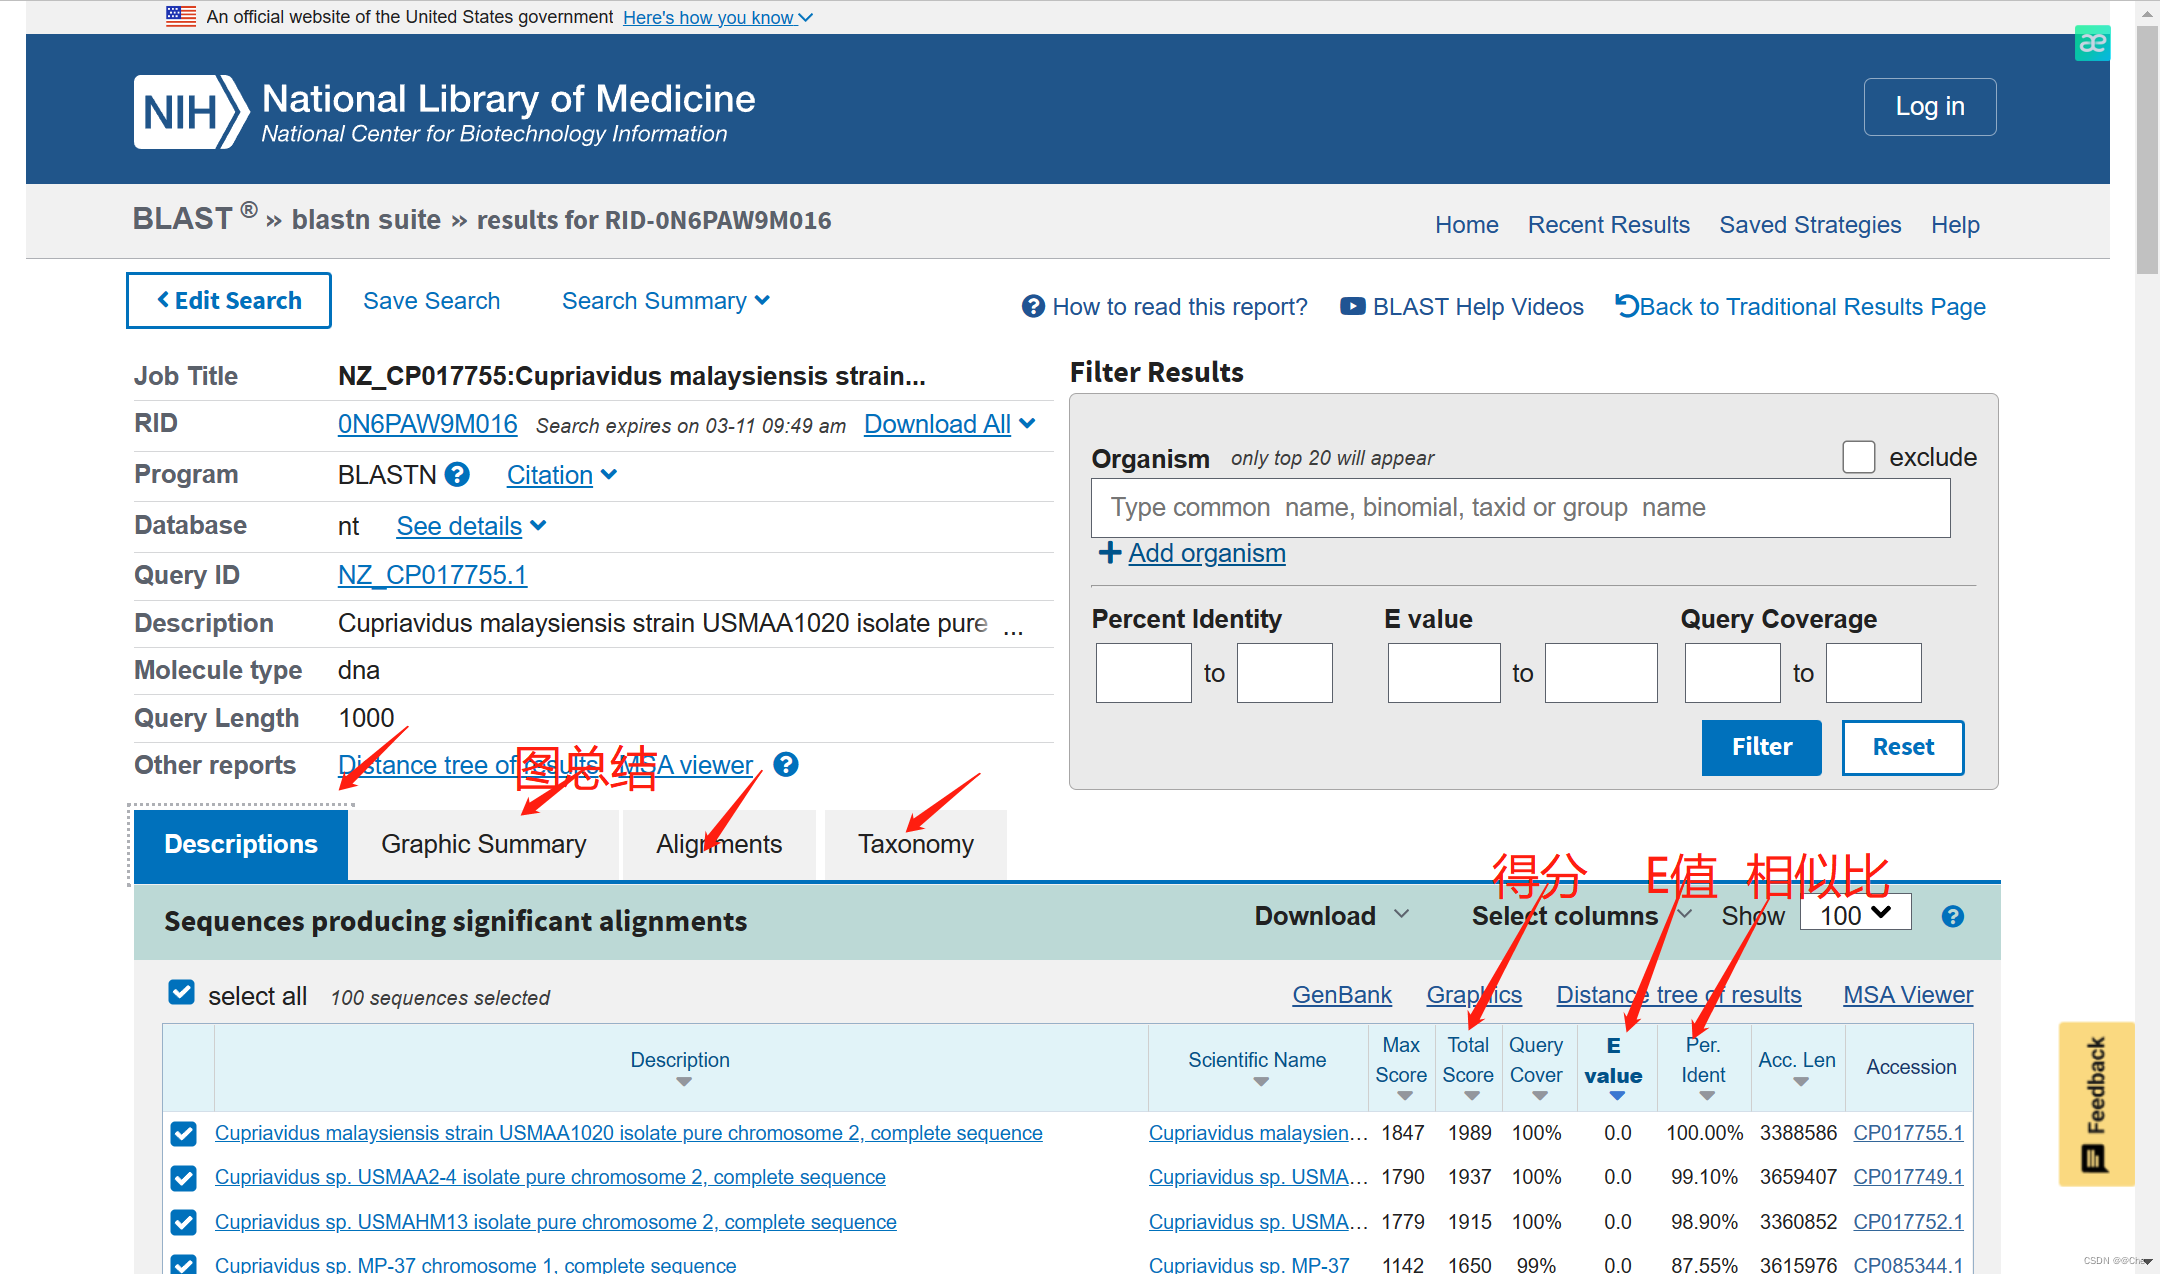The height and width of the screenshot is (1274, 2160).
Task: Click the green extension icon at top right
Action: 2092,43
